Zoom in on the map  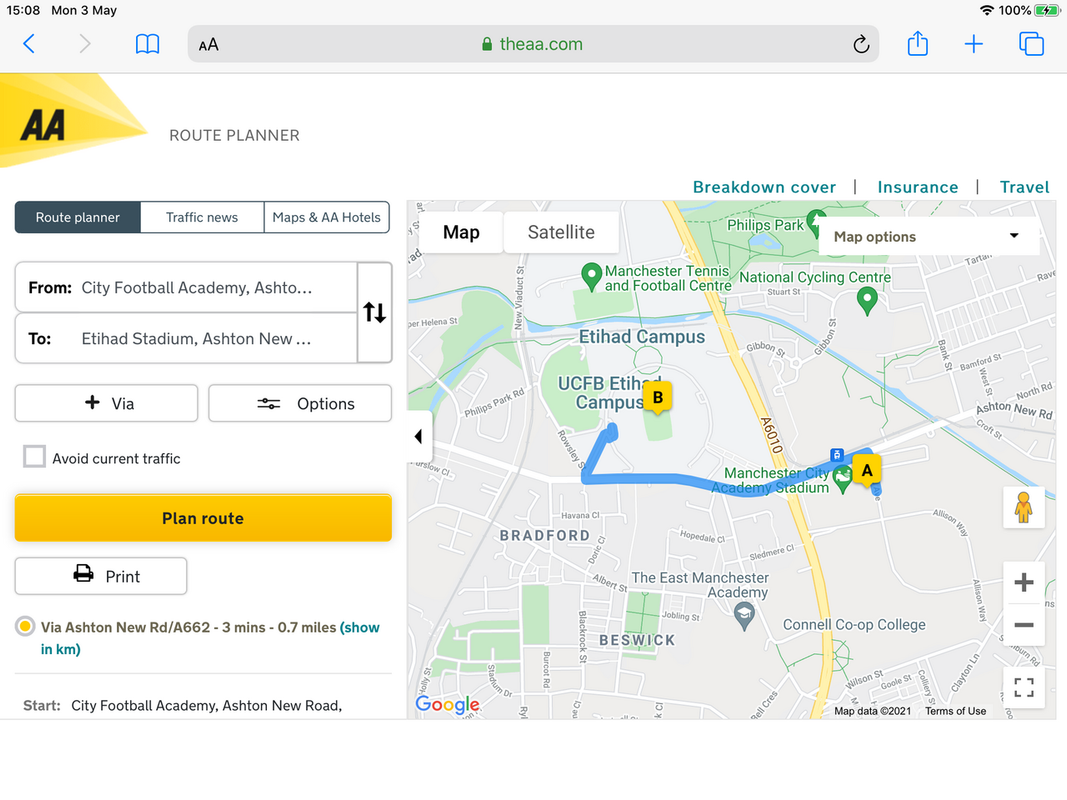[x=1023, y=582]
